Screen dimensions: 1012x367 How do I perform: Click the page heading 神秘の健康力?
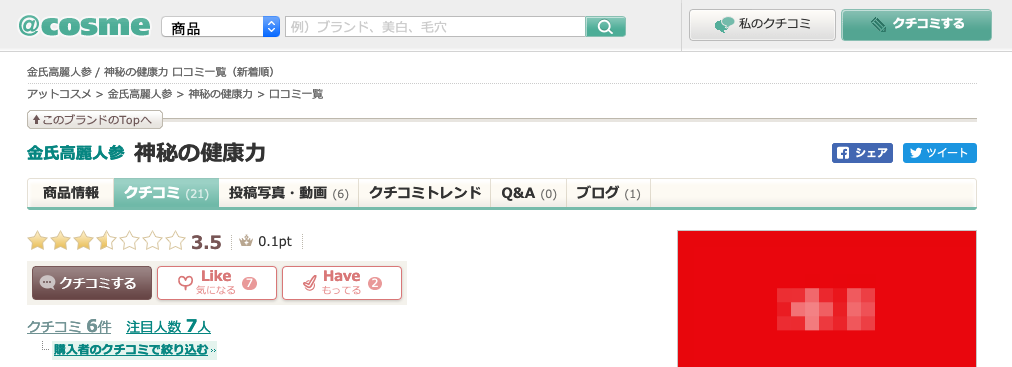(199, 153)
